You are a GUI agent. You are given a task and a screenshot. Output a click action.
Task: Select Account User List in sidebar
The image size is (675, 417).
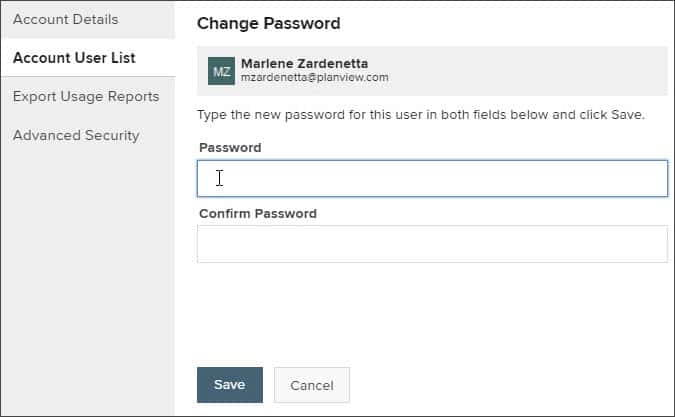point(74,58)
